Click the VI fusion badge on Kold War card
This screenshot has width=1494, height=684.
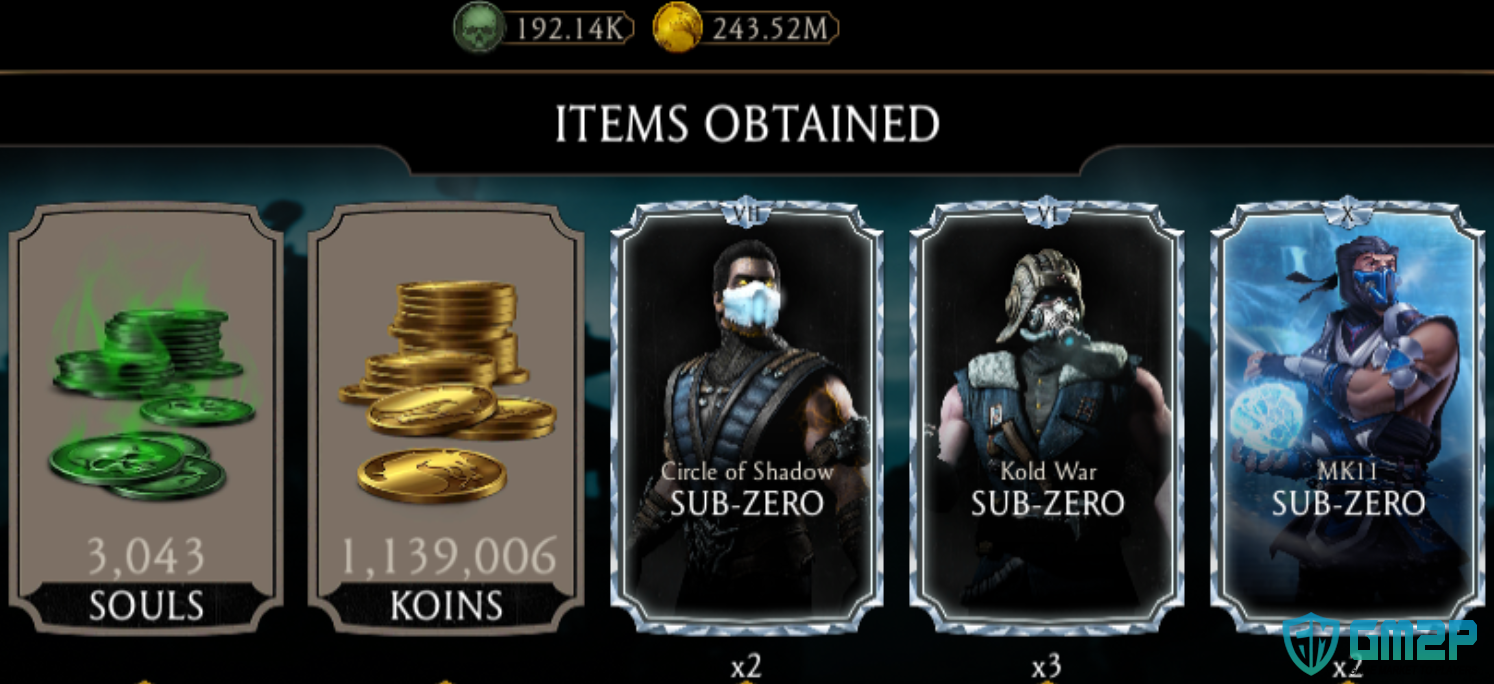(x=1047, y=212)
